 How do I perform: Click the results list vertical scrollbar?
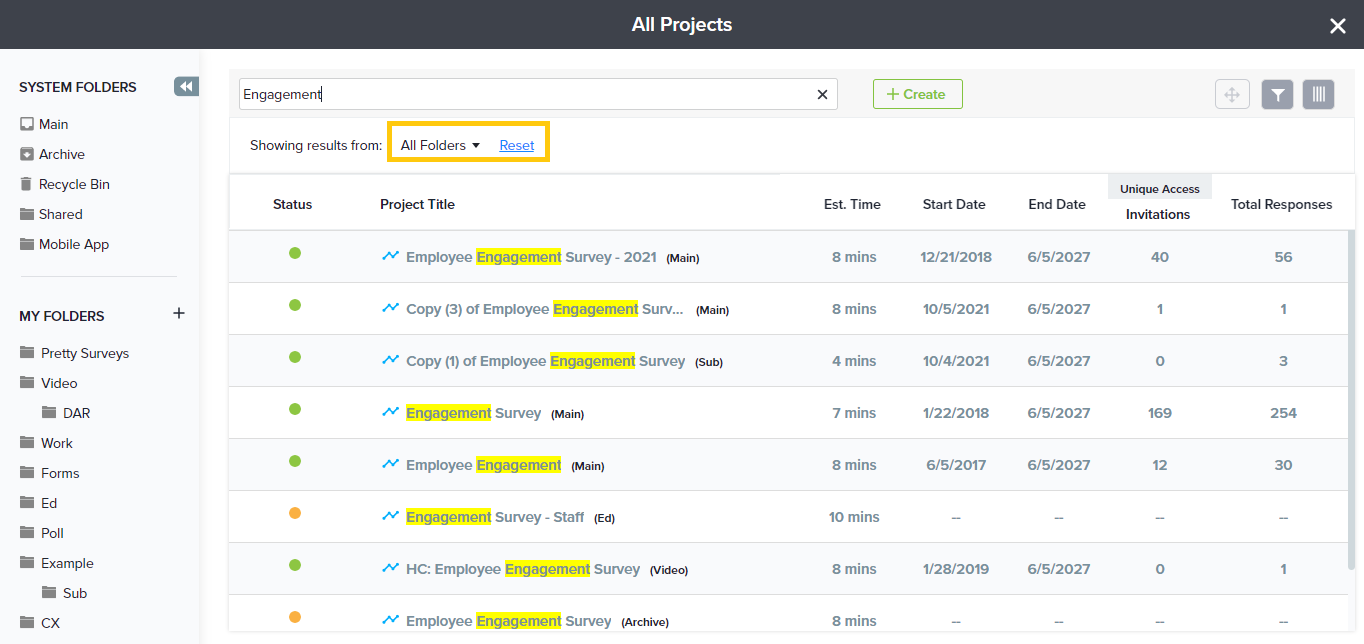(1351, 400)
